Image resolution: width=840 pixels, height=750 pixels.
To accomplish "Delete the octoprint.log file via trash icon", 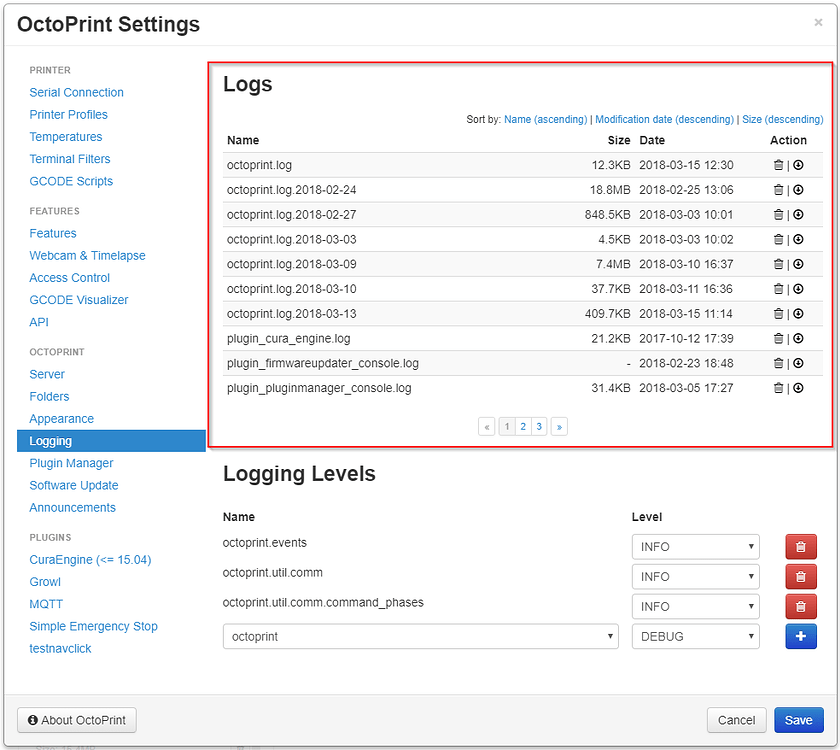I will [779, 165].
